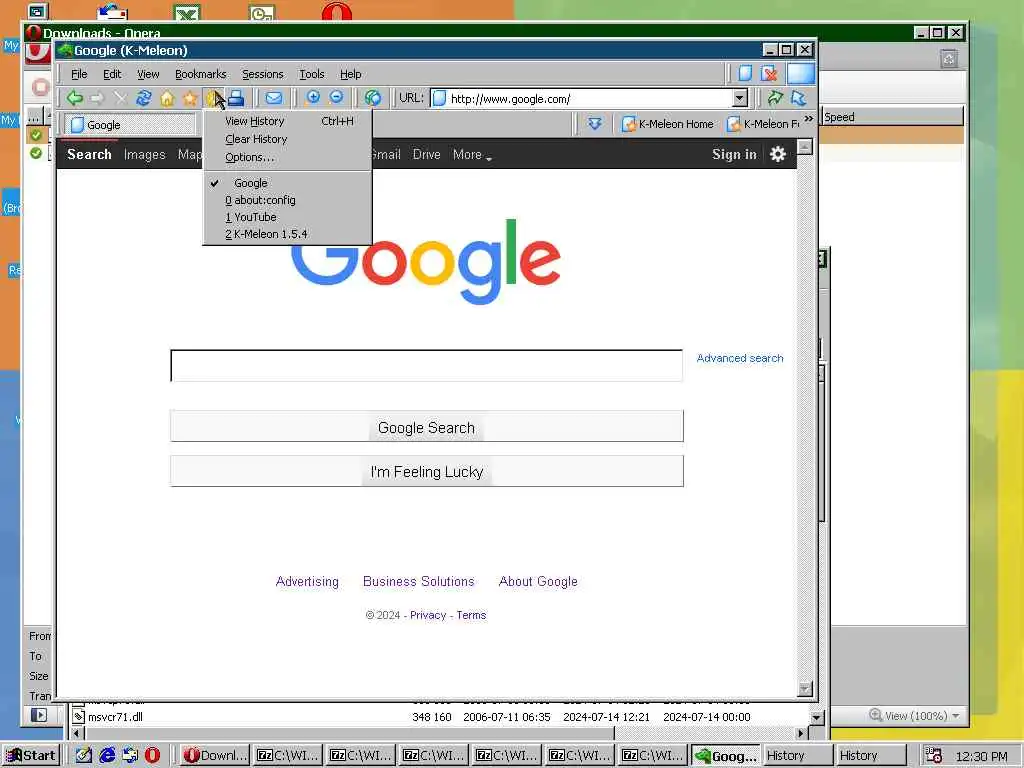1024x768 pixels.
Task: Open the About Google link
Action: pos(538,581)
